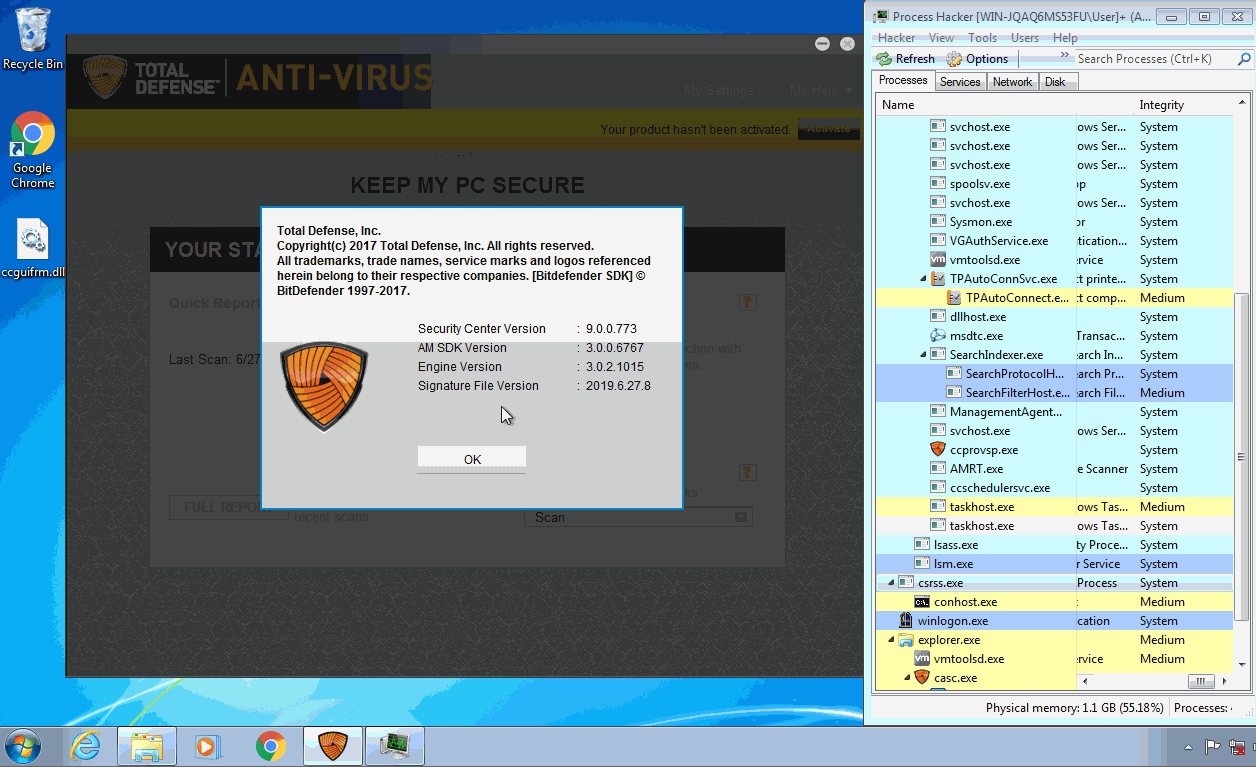Open the Users menu in Process Hacker
The width and height of the screenshot is (1256, 767).
(x=1024, y=38)
